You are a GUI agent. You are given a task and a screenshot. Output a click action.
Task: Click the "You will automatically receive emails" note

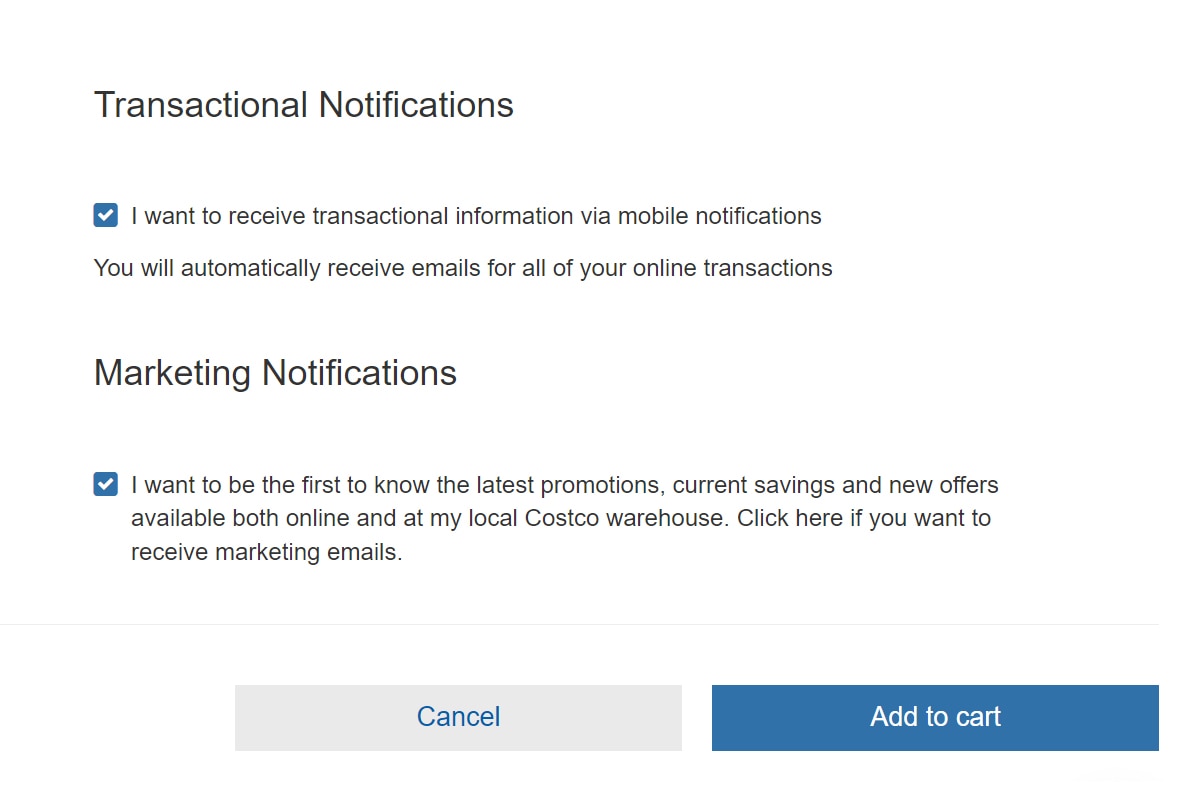pyautogui.click(x=462, y=268)
